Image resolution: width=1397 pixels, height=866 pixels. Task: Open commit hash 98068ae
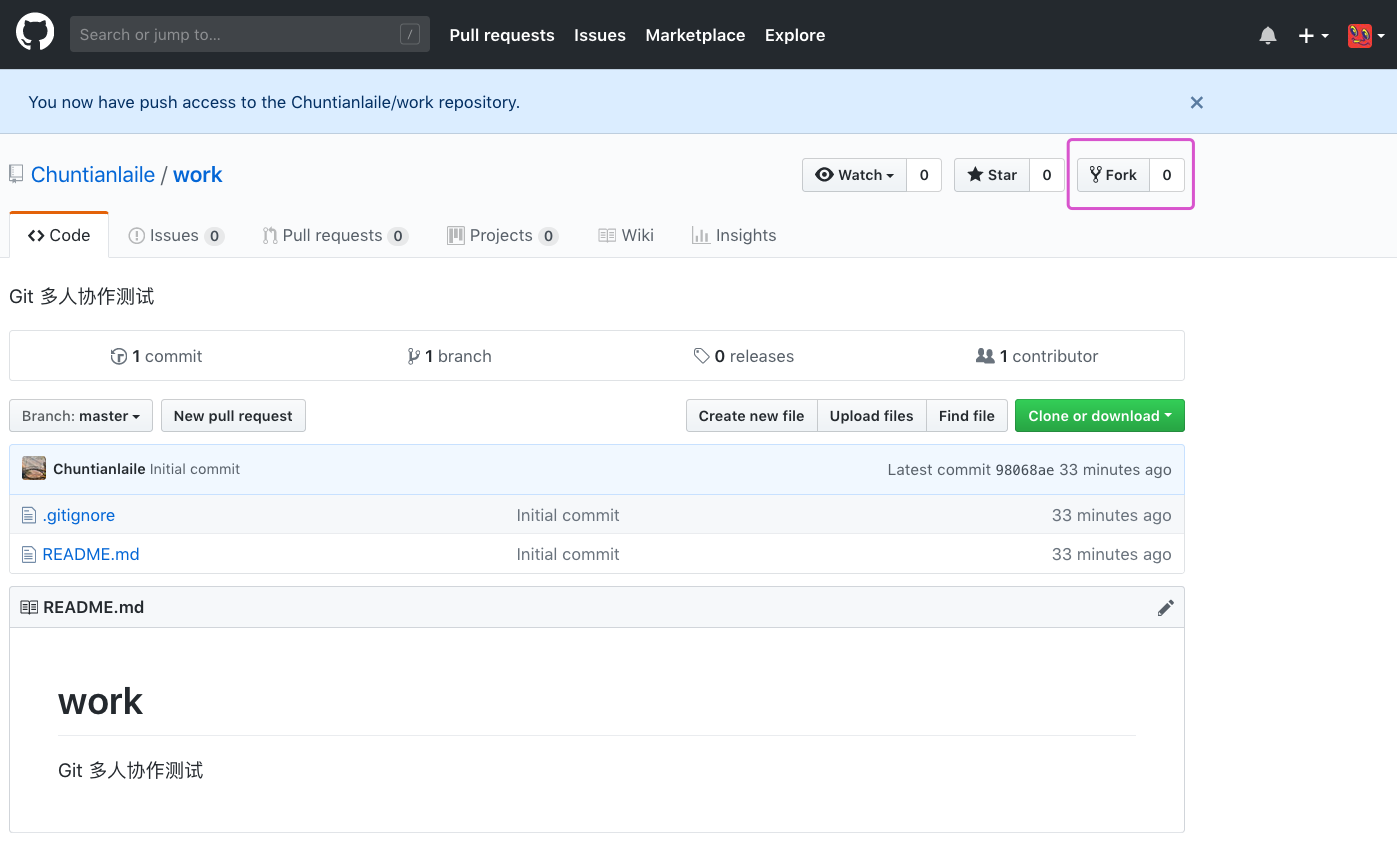pos(1024,470)
